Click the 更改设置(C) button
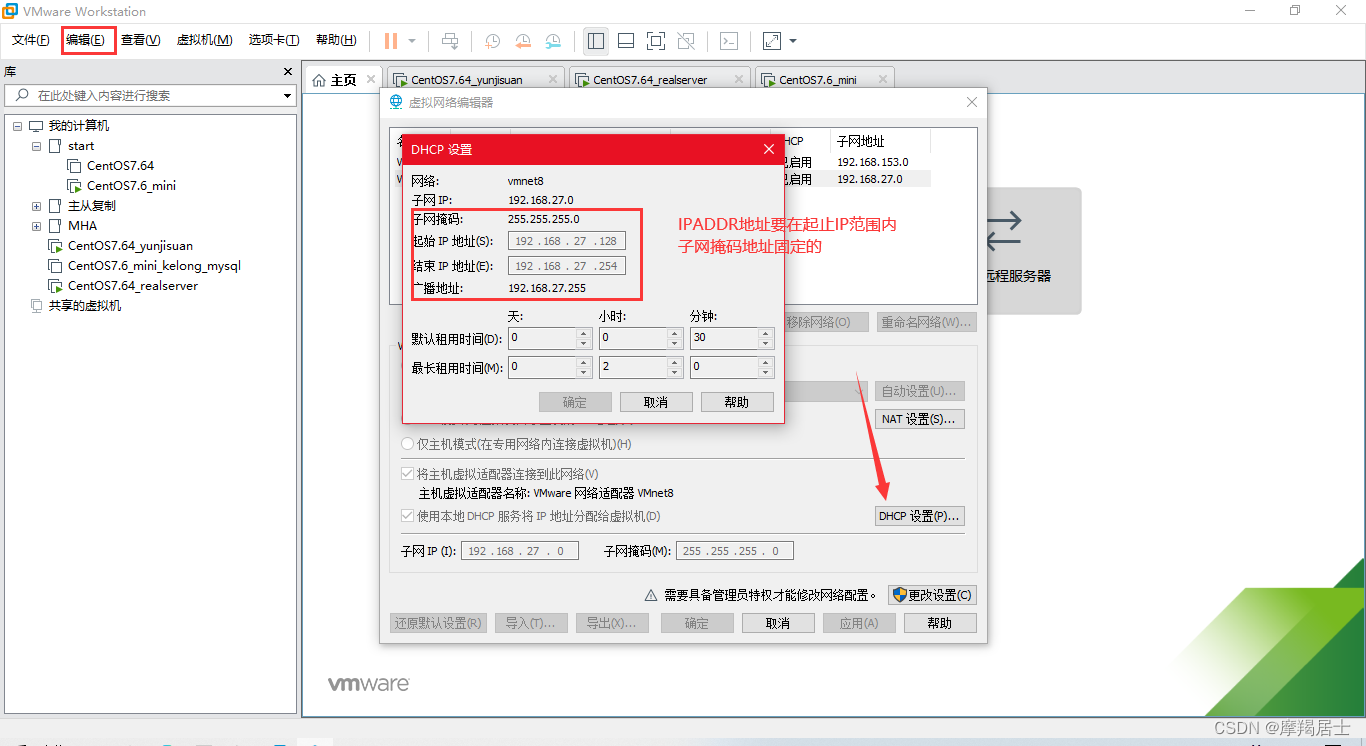This screenshot has width=1366, height=746. point(932,595)
